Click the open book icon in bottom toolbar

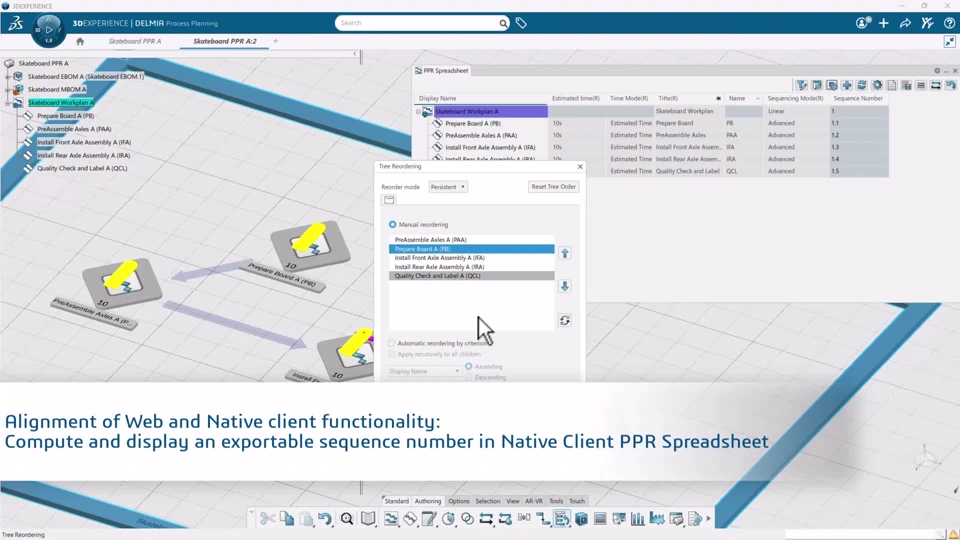[x=367, y=519]
